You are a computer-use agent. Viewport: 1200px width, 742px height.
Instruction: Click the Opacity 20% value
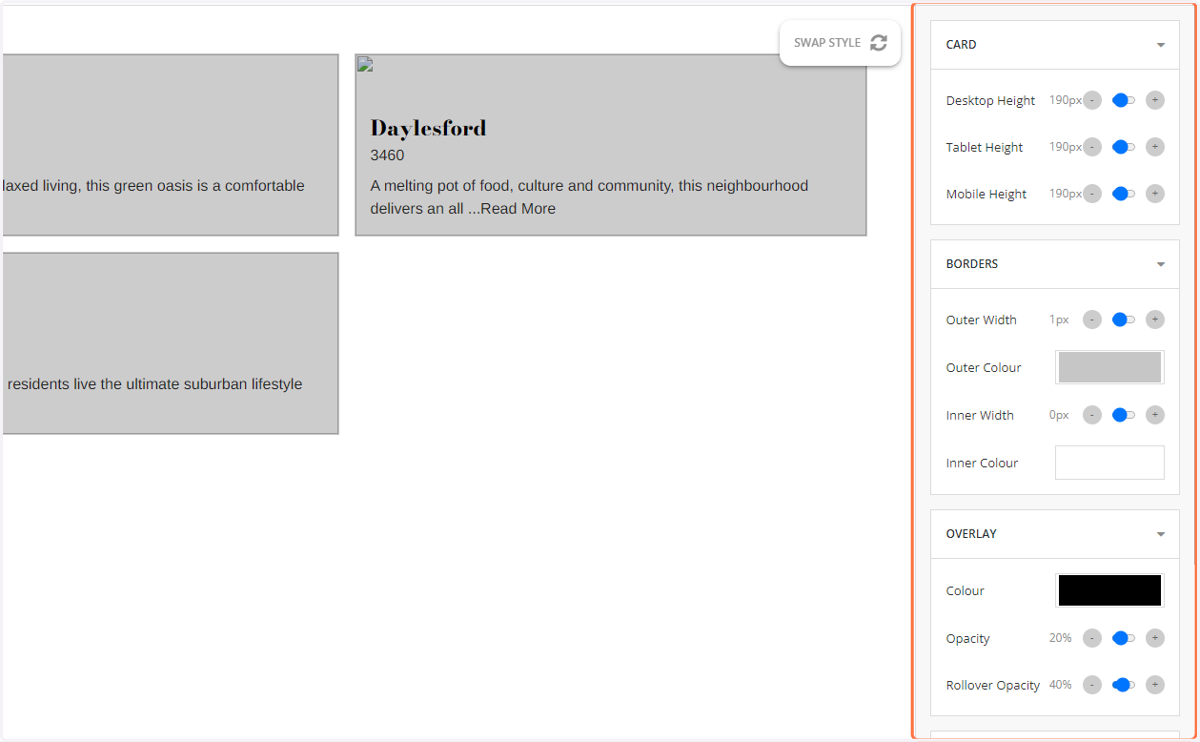pos(1060,638)
